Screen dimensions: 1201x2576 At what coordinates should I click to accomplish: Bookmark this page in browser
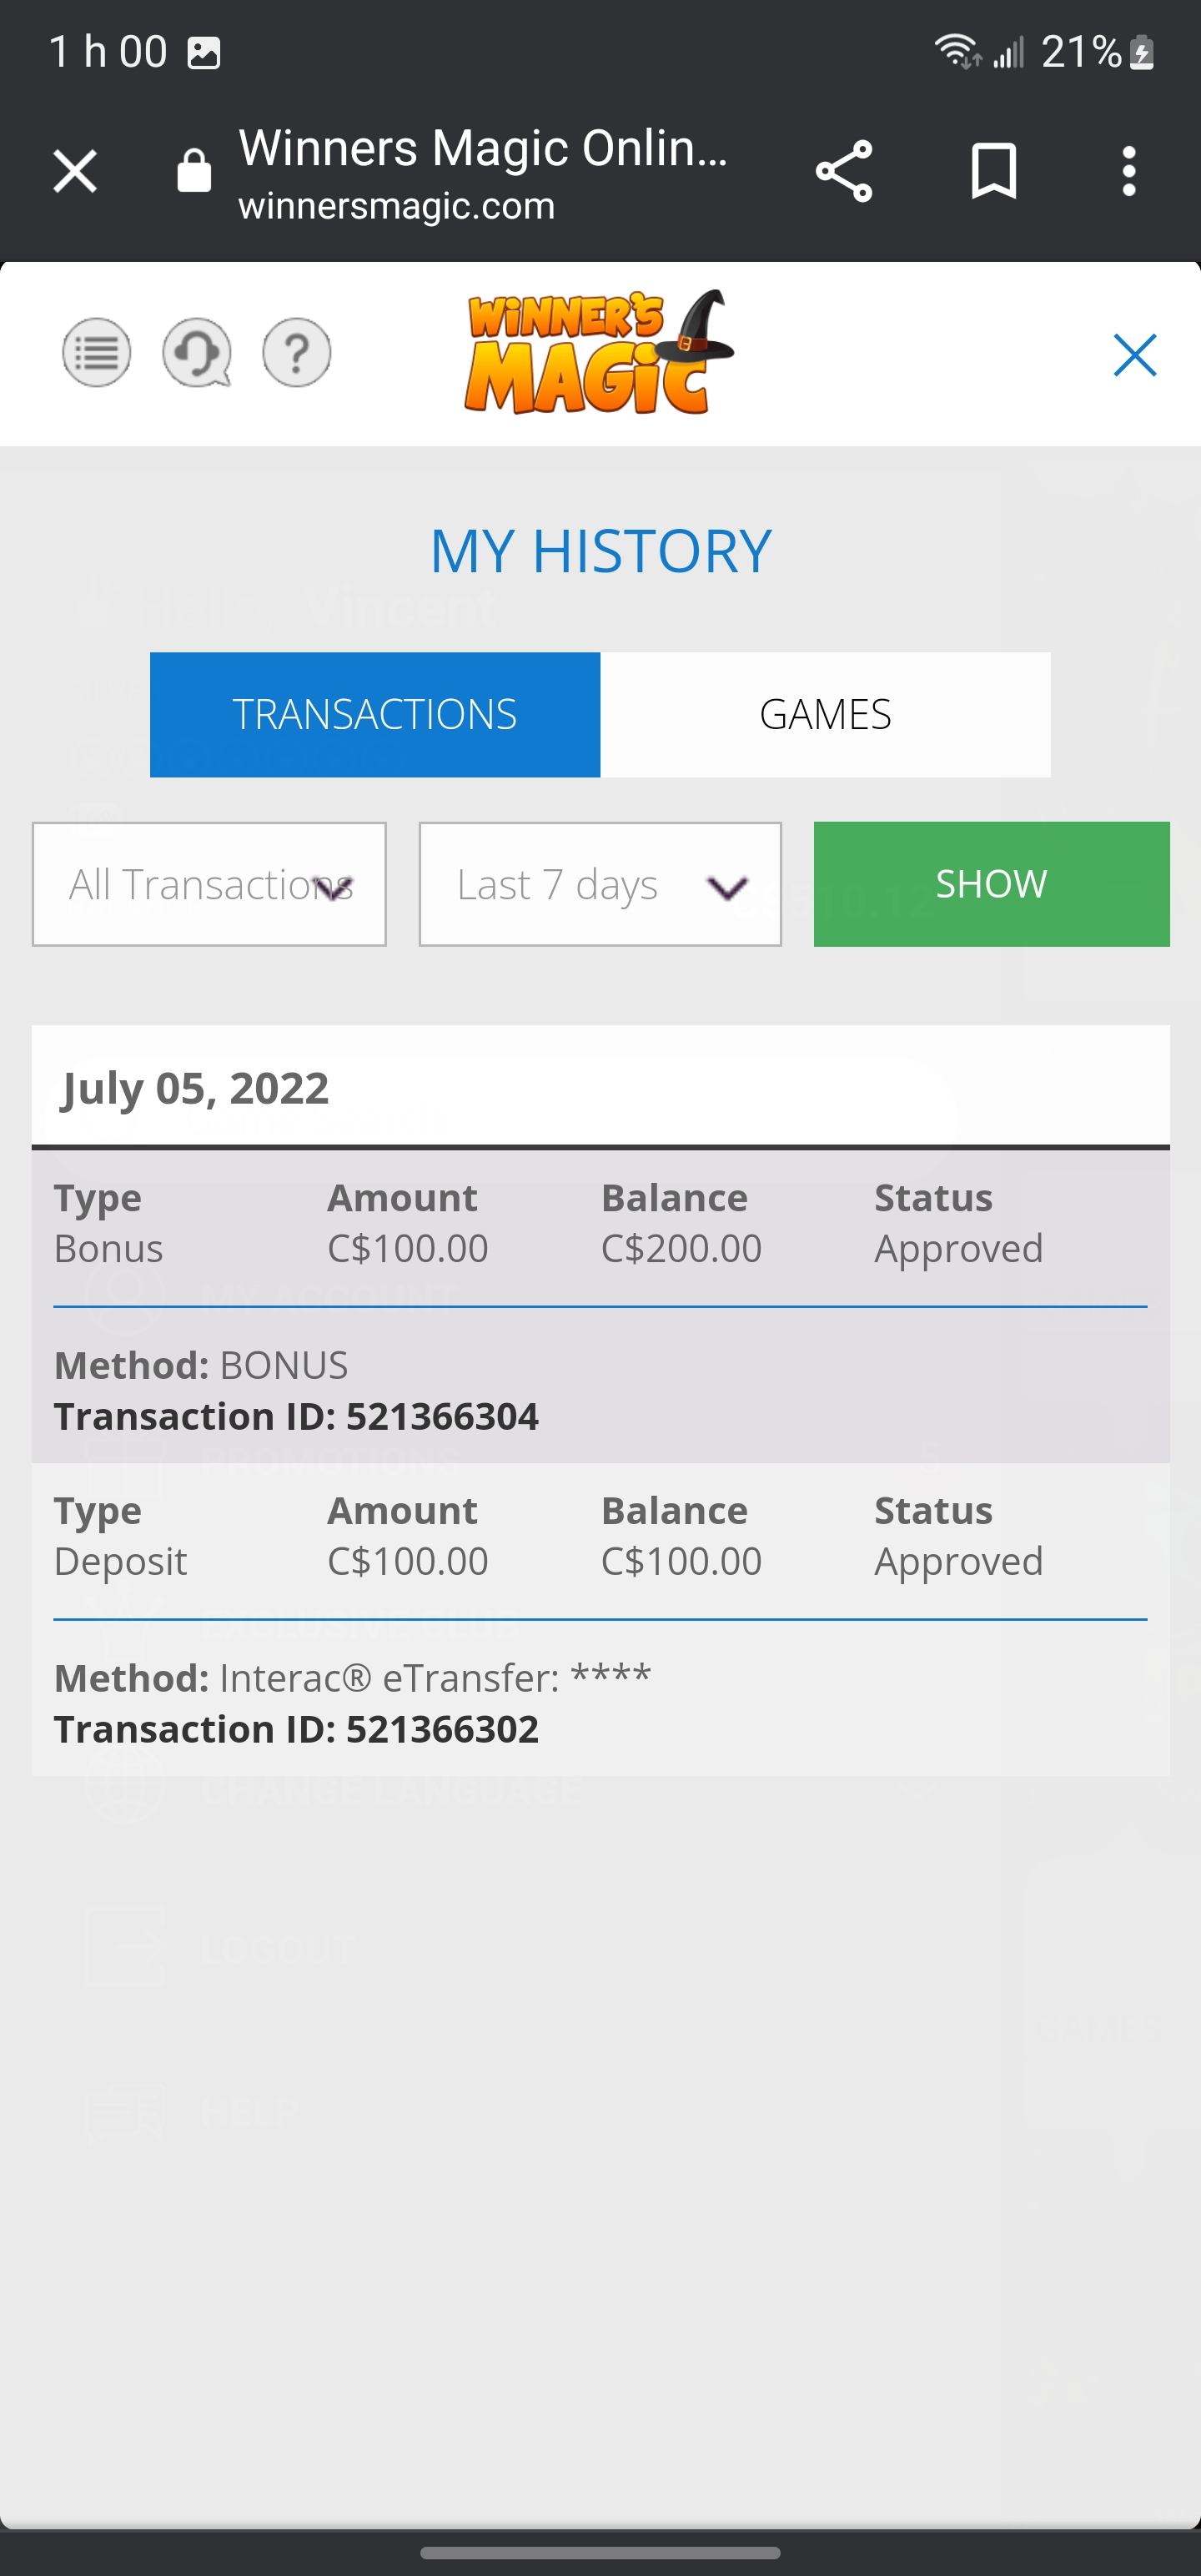(994, 171)
